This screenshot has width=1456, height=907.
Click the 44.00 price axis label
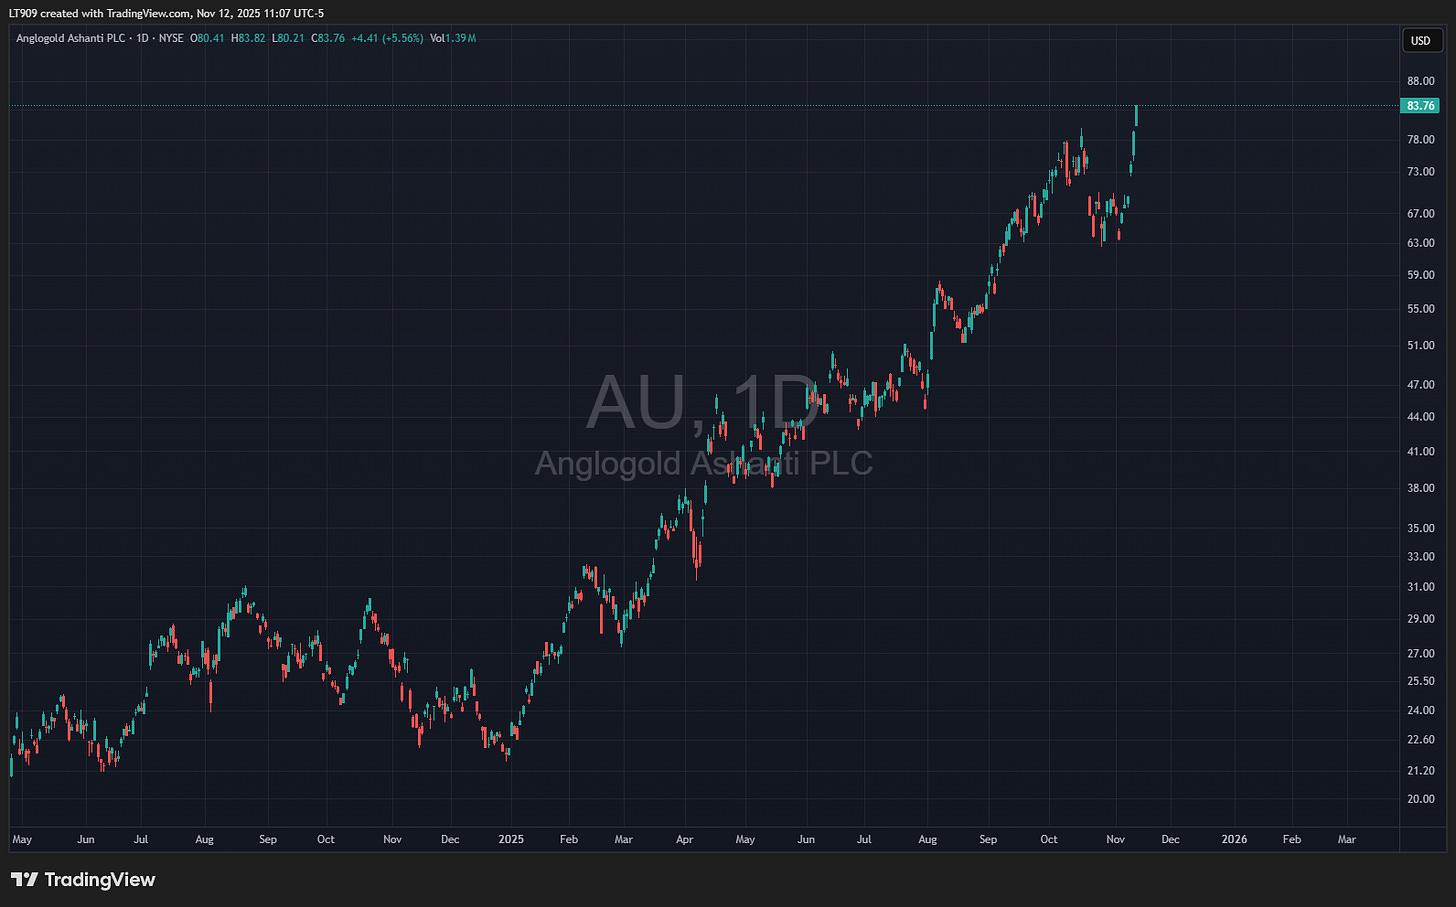pyautogui.click(x=1420, y=417)
